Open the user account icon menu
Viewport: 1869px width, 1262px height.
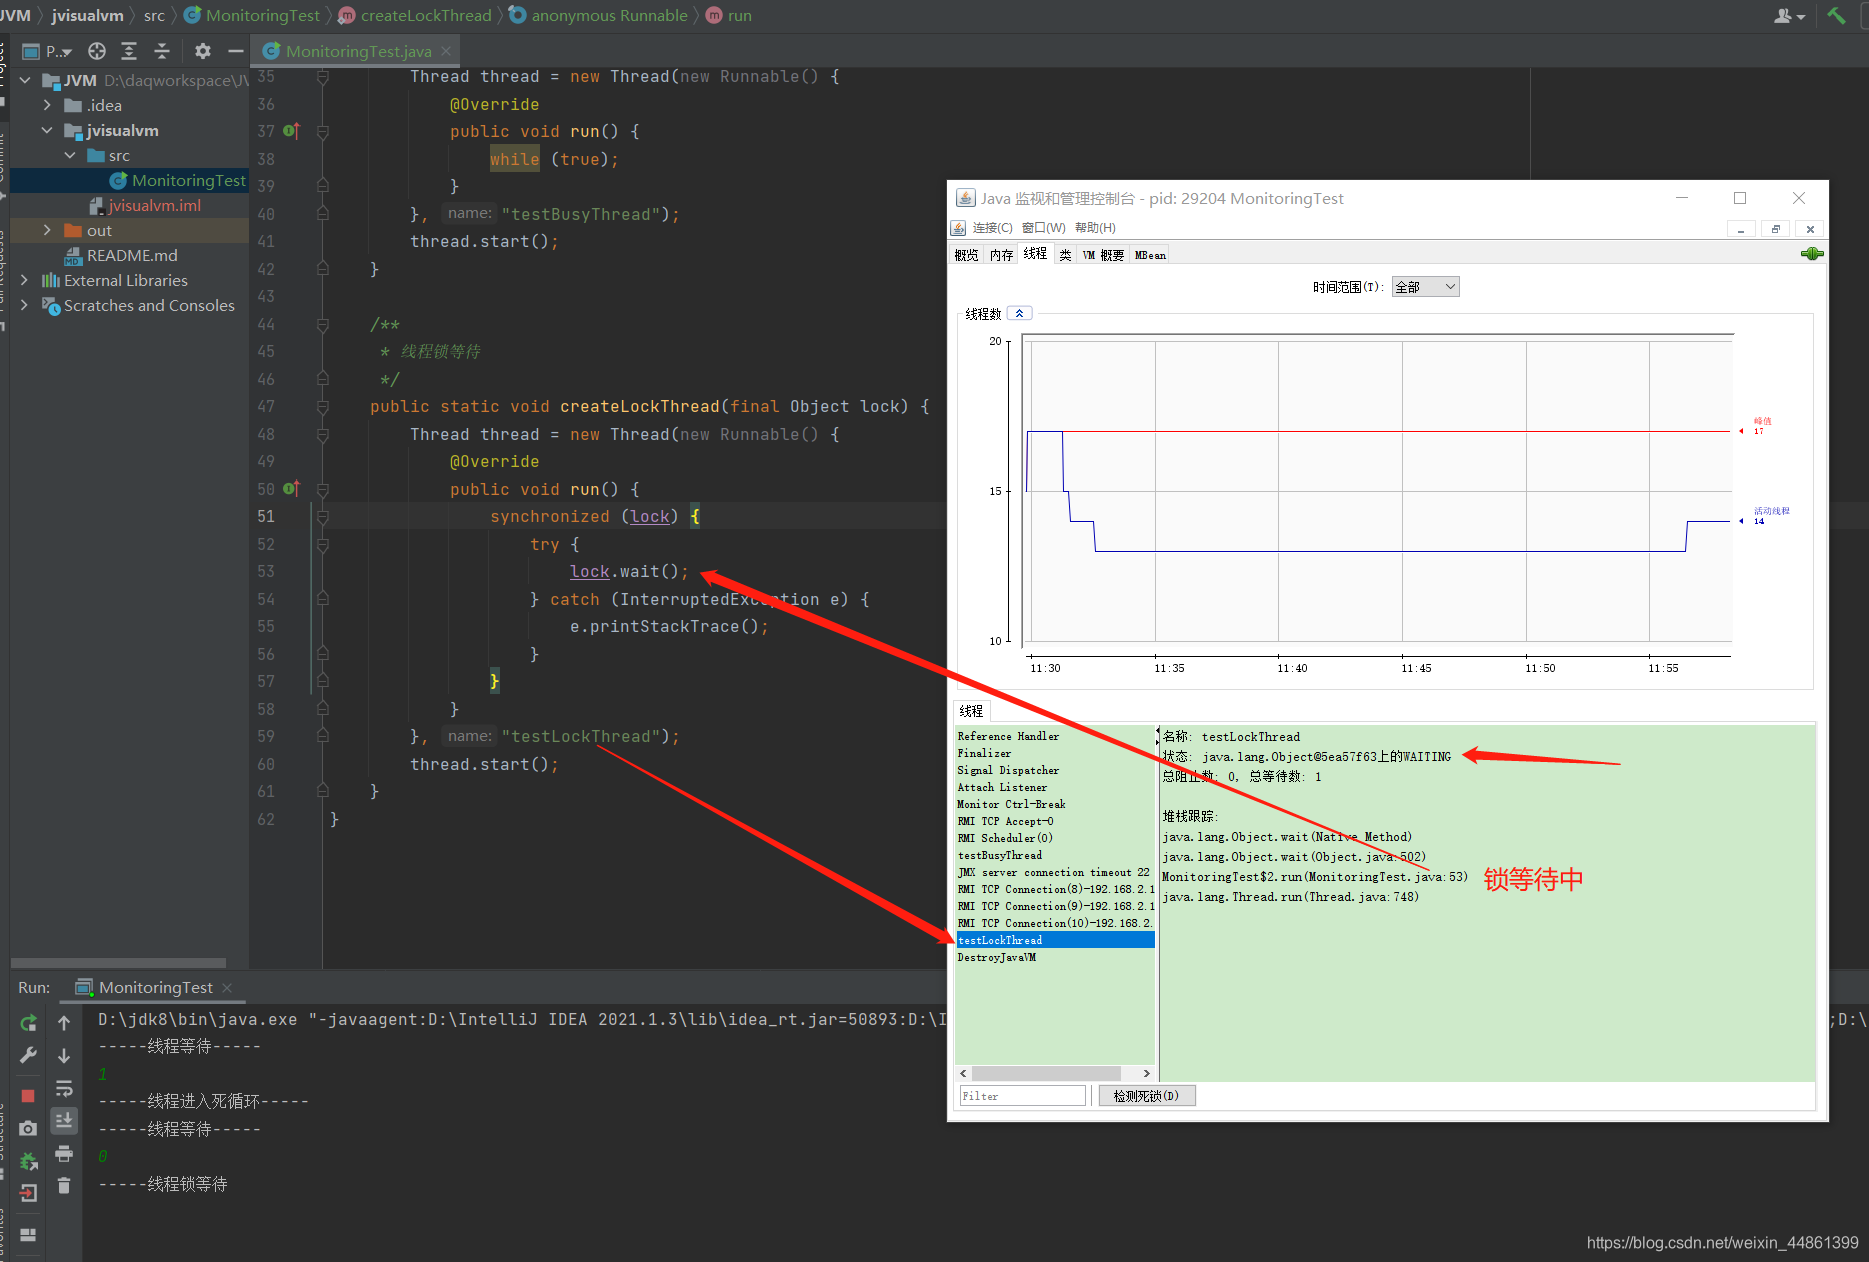(x=1788, y=15)
